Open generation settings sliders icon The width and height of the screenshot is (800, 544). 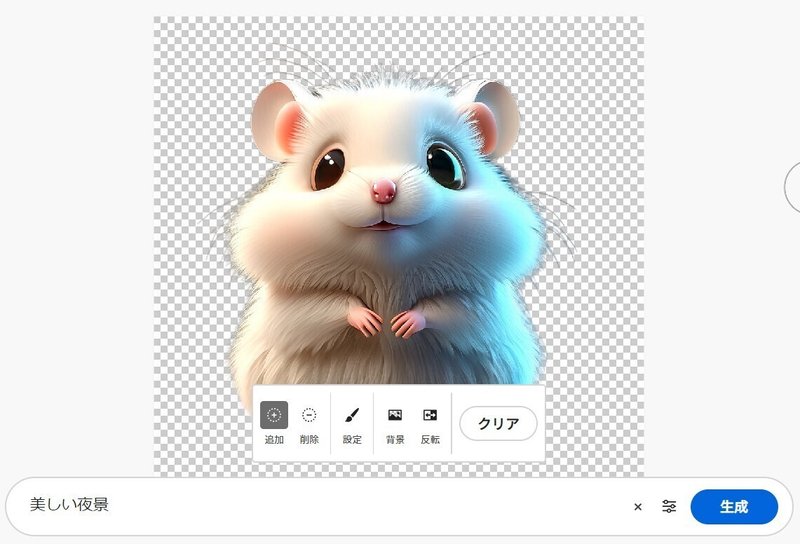pyautogui.click(x=669, y=507)
